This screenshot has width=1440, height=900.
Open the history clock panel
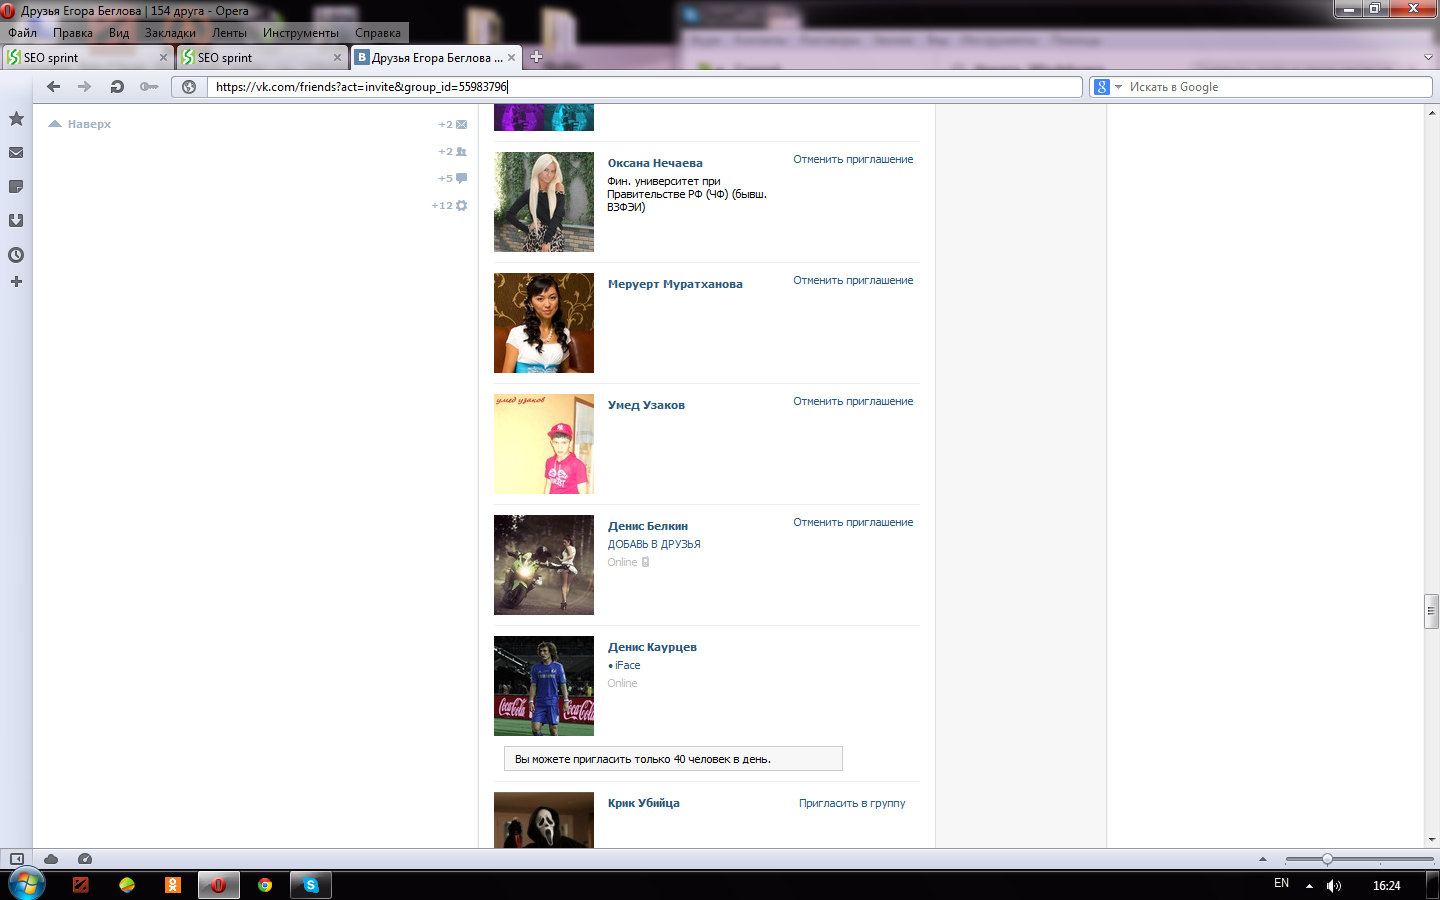pyautogui.click(x=16, y=255)
